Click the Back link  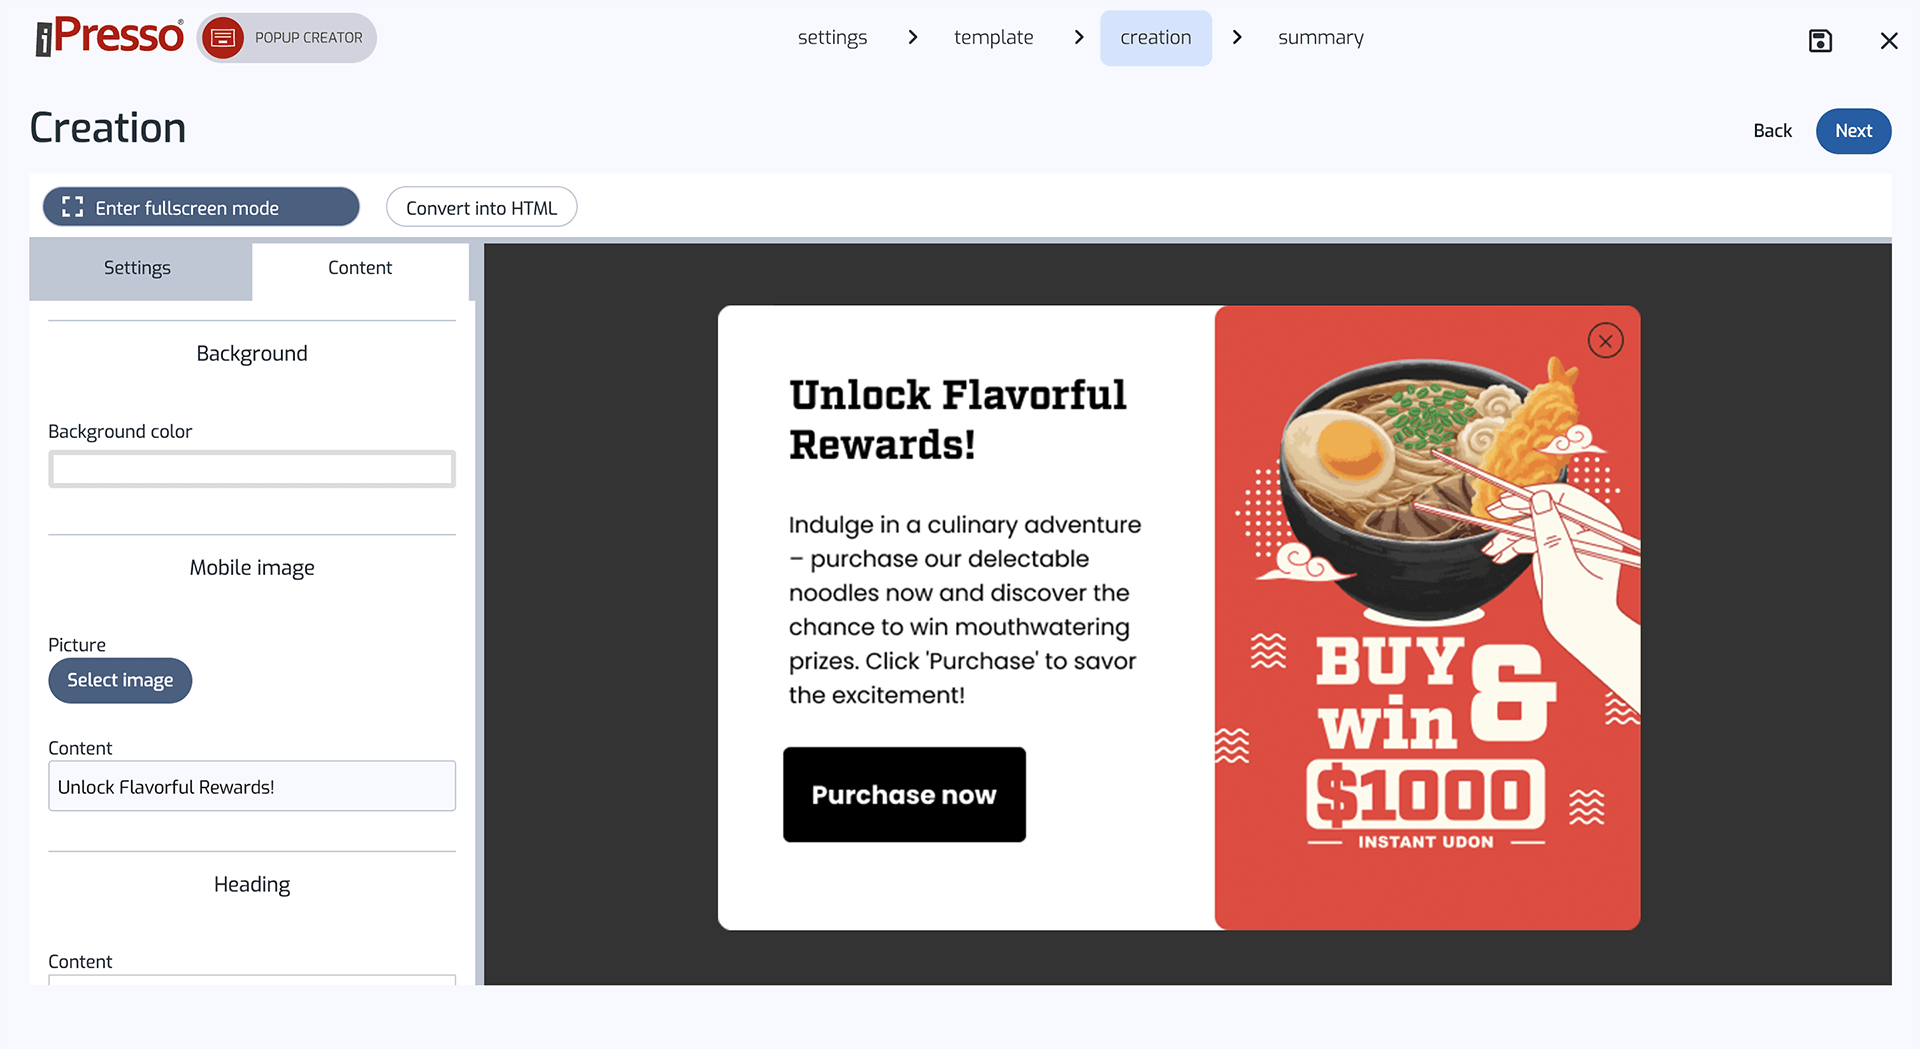pyautogui.click(x=1772, y=131)
